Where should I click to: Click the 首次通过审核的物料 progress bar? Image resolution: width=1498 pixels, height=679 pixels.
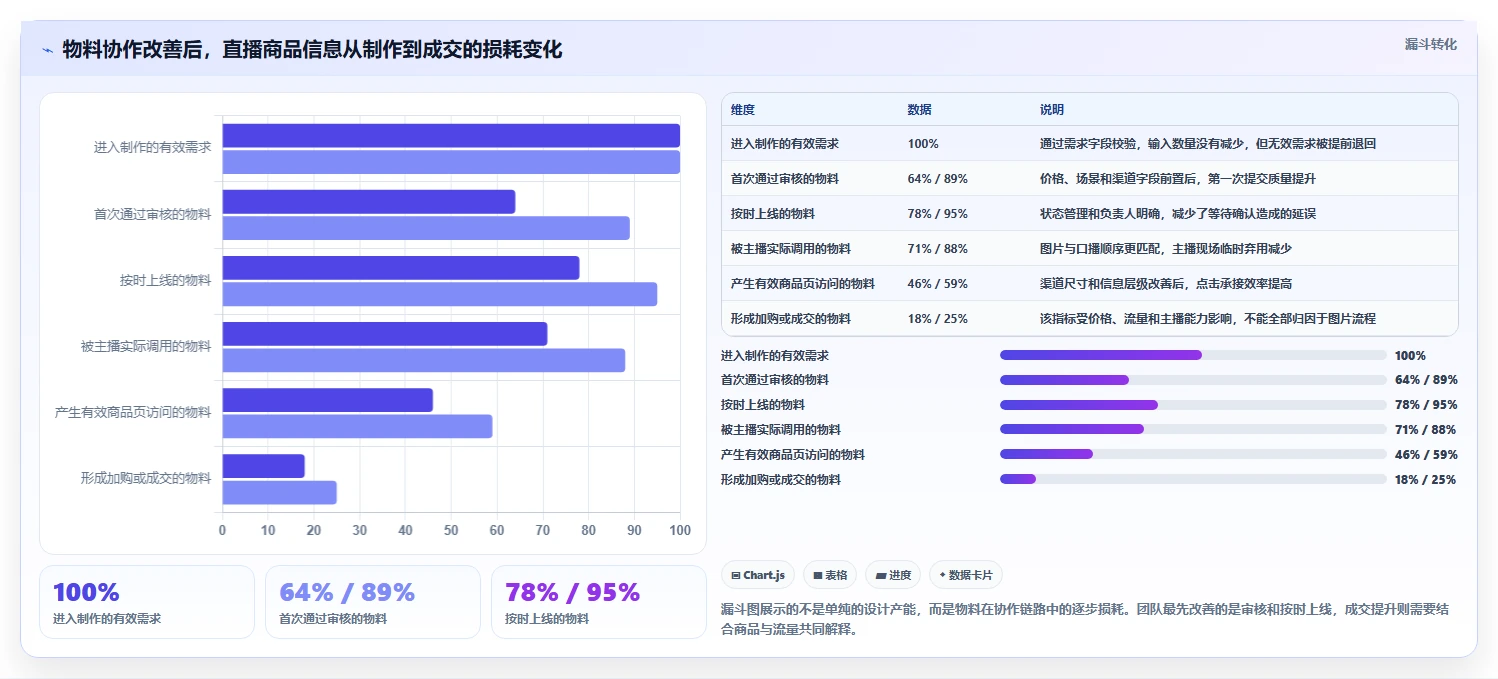point(1193,380)
